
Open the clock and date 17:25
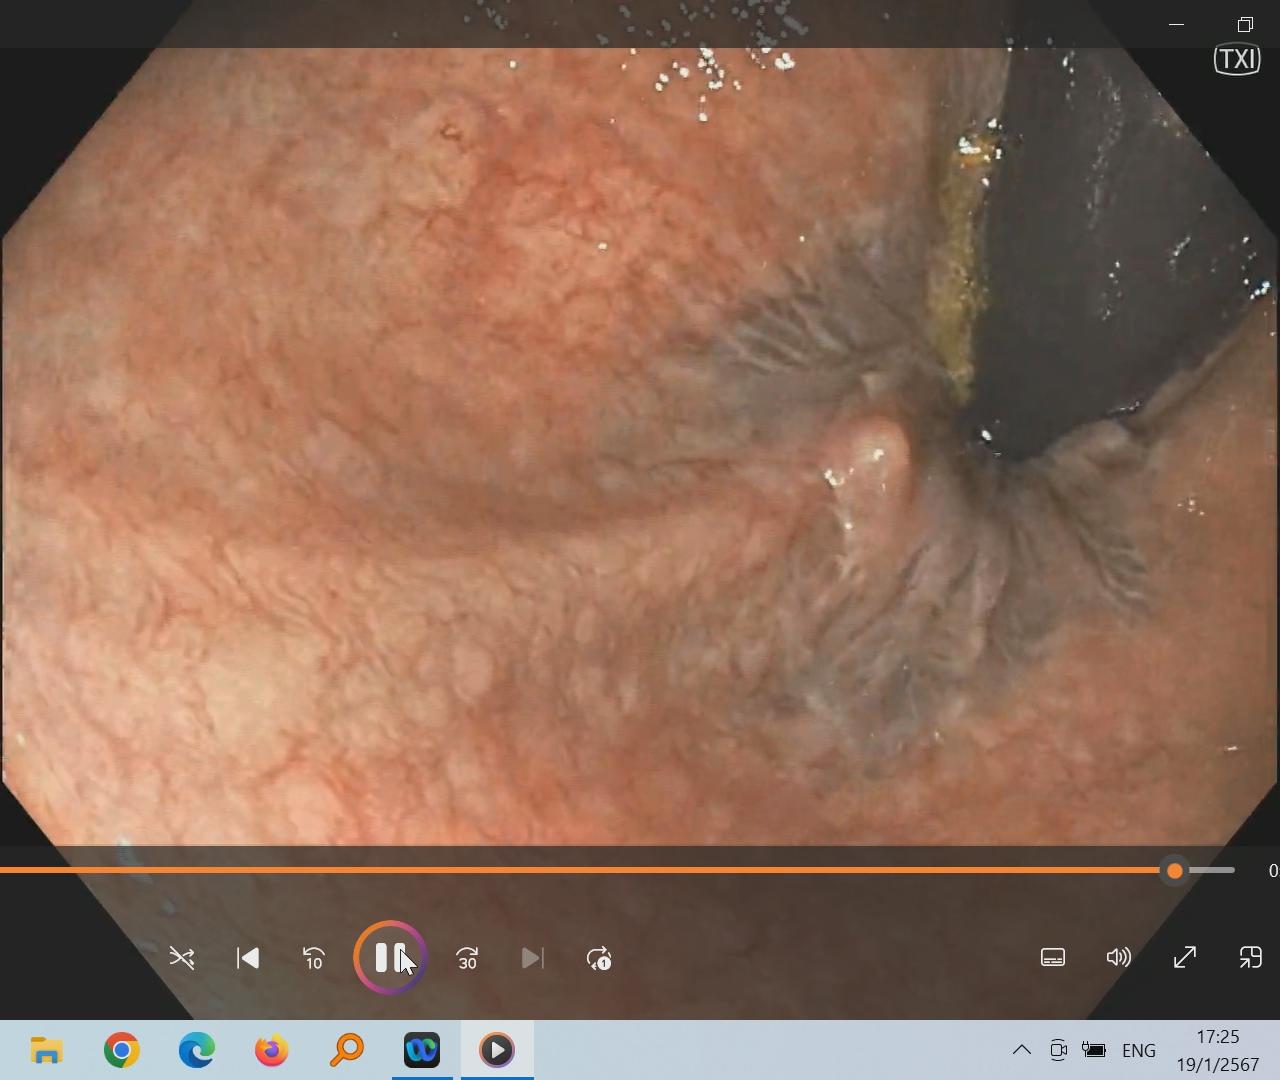pos(1218,1050)
